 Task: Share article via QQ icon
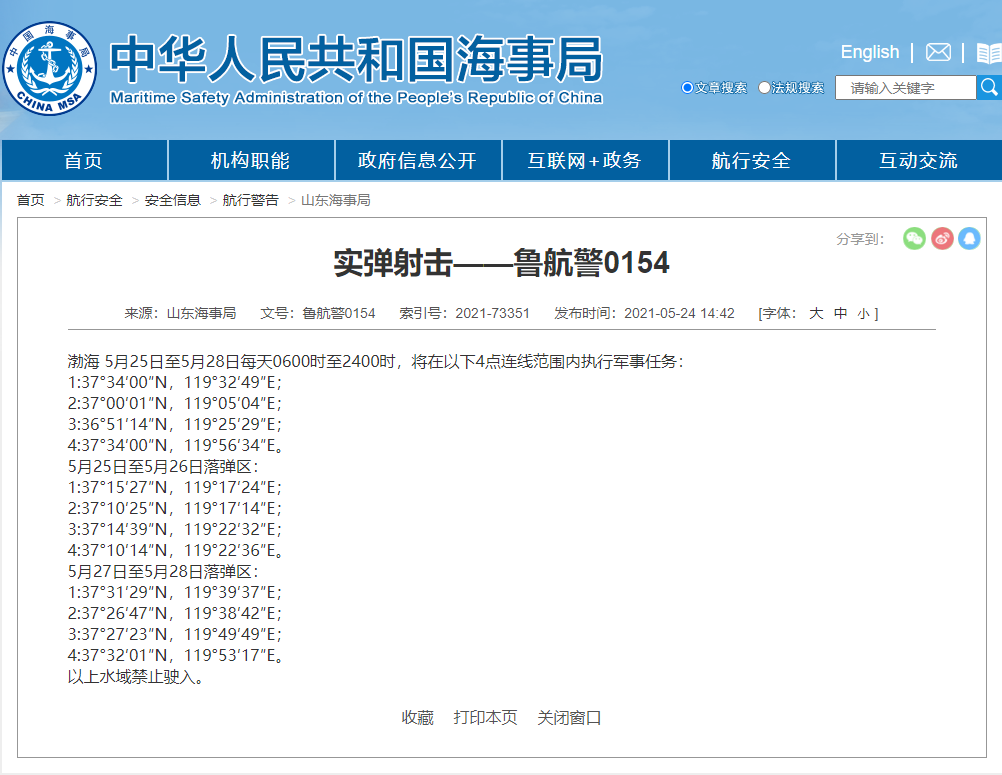pyautogui.click(x=969, y=238)
